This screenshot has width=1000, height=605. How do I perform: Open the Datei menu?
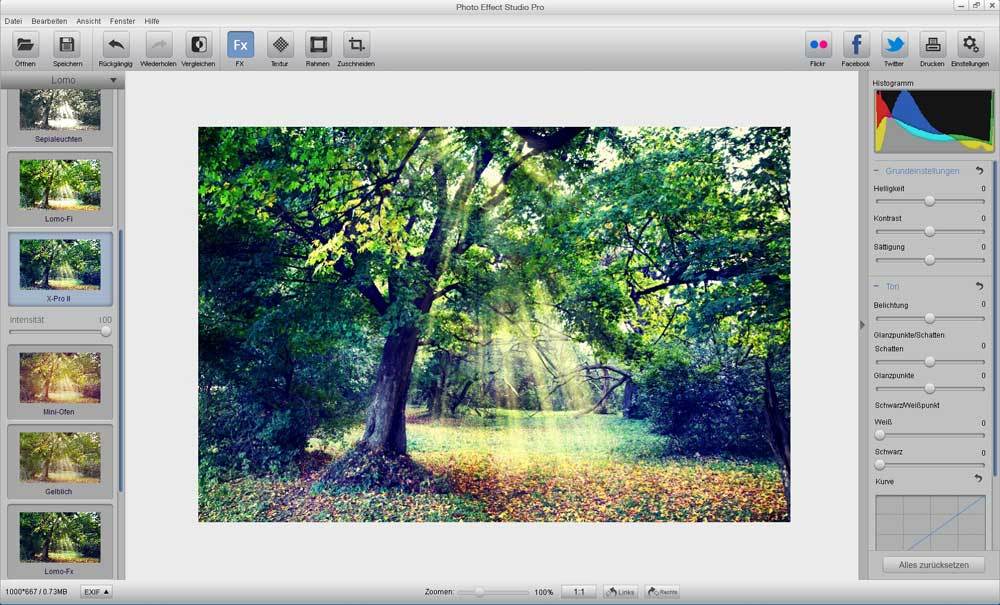click(x=13, y=21)
